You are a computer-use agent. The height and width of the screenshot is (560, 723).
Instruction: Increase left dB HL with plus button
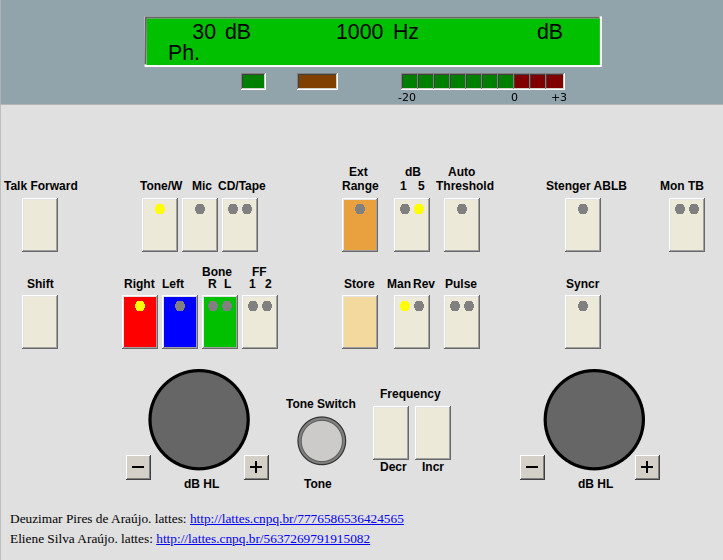coord(256,466)
